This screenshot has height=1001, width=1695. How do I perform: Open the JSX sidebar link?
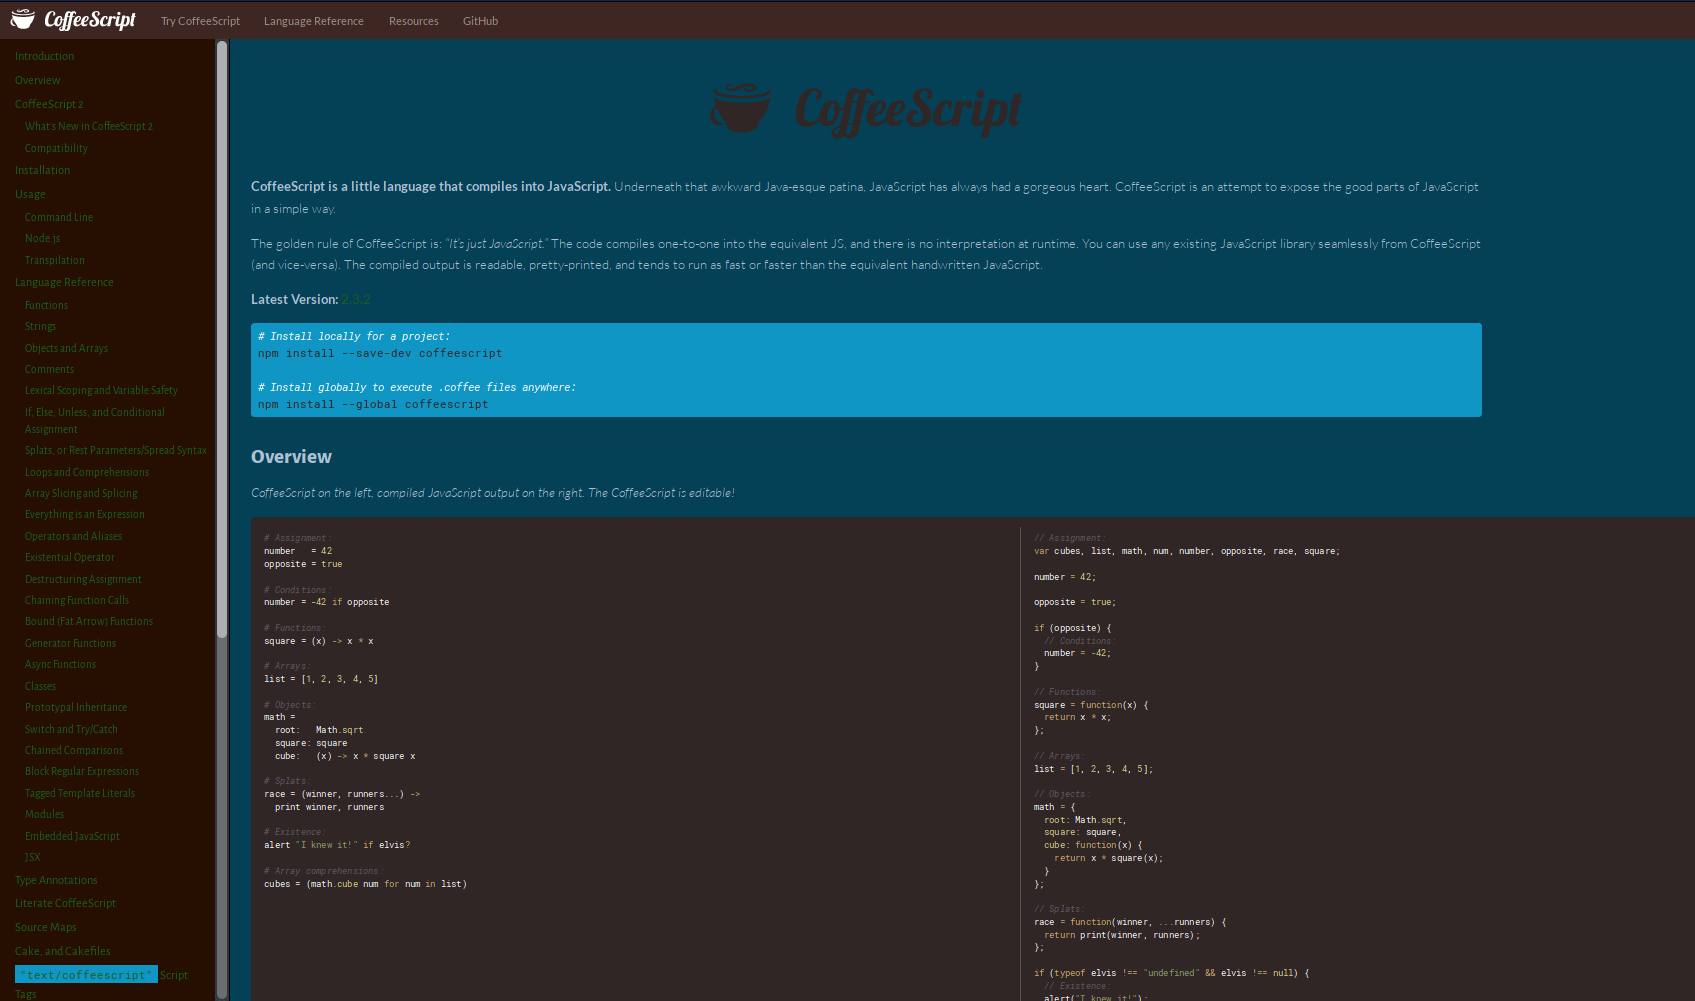tap(33, 857)
